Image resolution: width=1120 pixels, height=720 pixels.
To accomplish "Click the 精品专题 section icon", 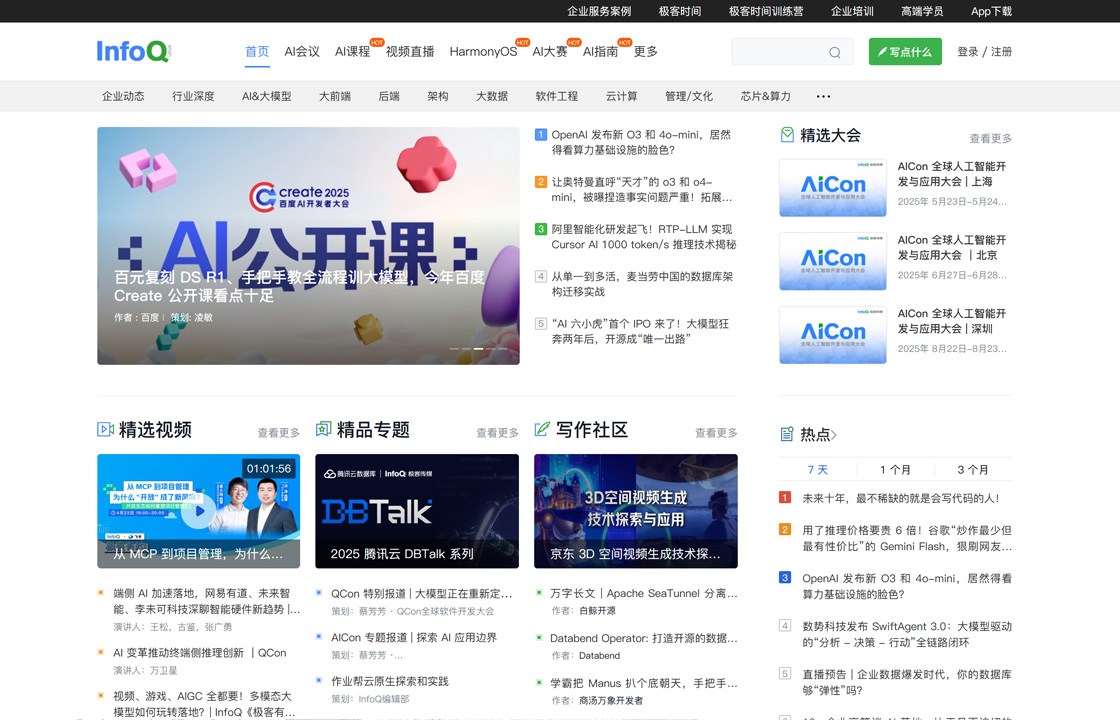I will 324,429.
